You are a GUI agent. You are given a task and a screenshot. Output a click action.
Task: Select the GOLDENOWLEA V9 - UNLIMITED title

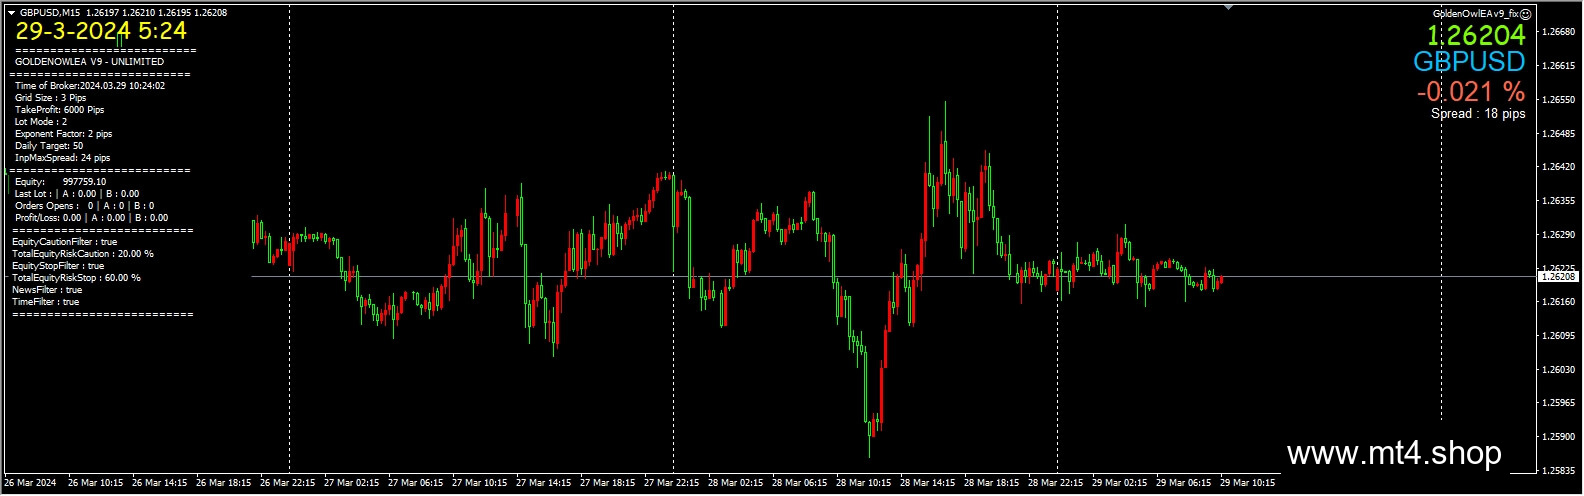[x=90, y=62]
